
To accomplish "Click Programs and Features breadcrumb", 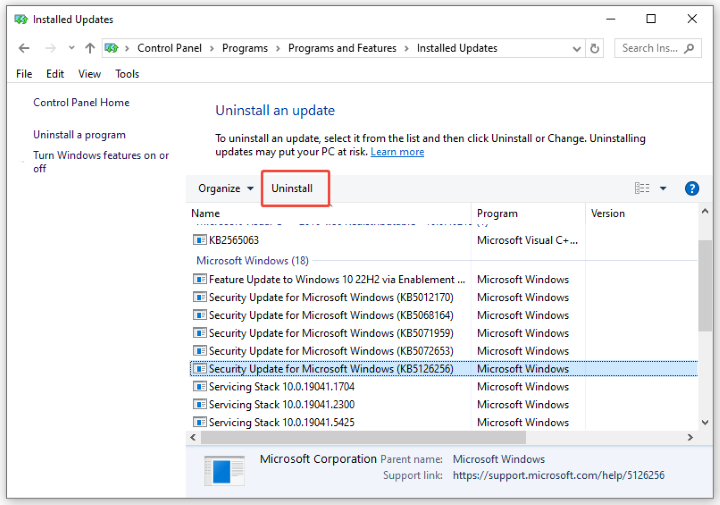I will (342, 48).
